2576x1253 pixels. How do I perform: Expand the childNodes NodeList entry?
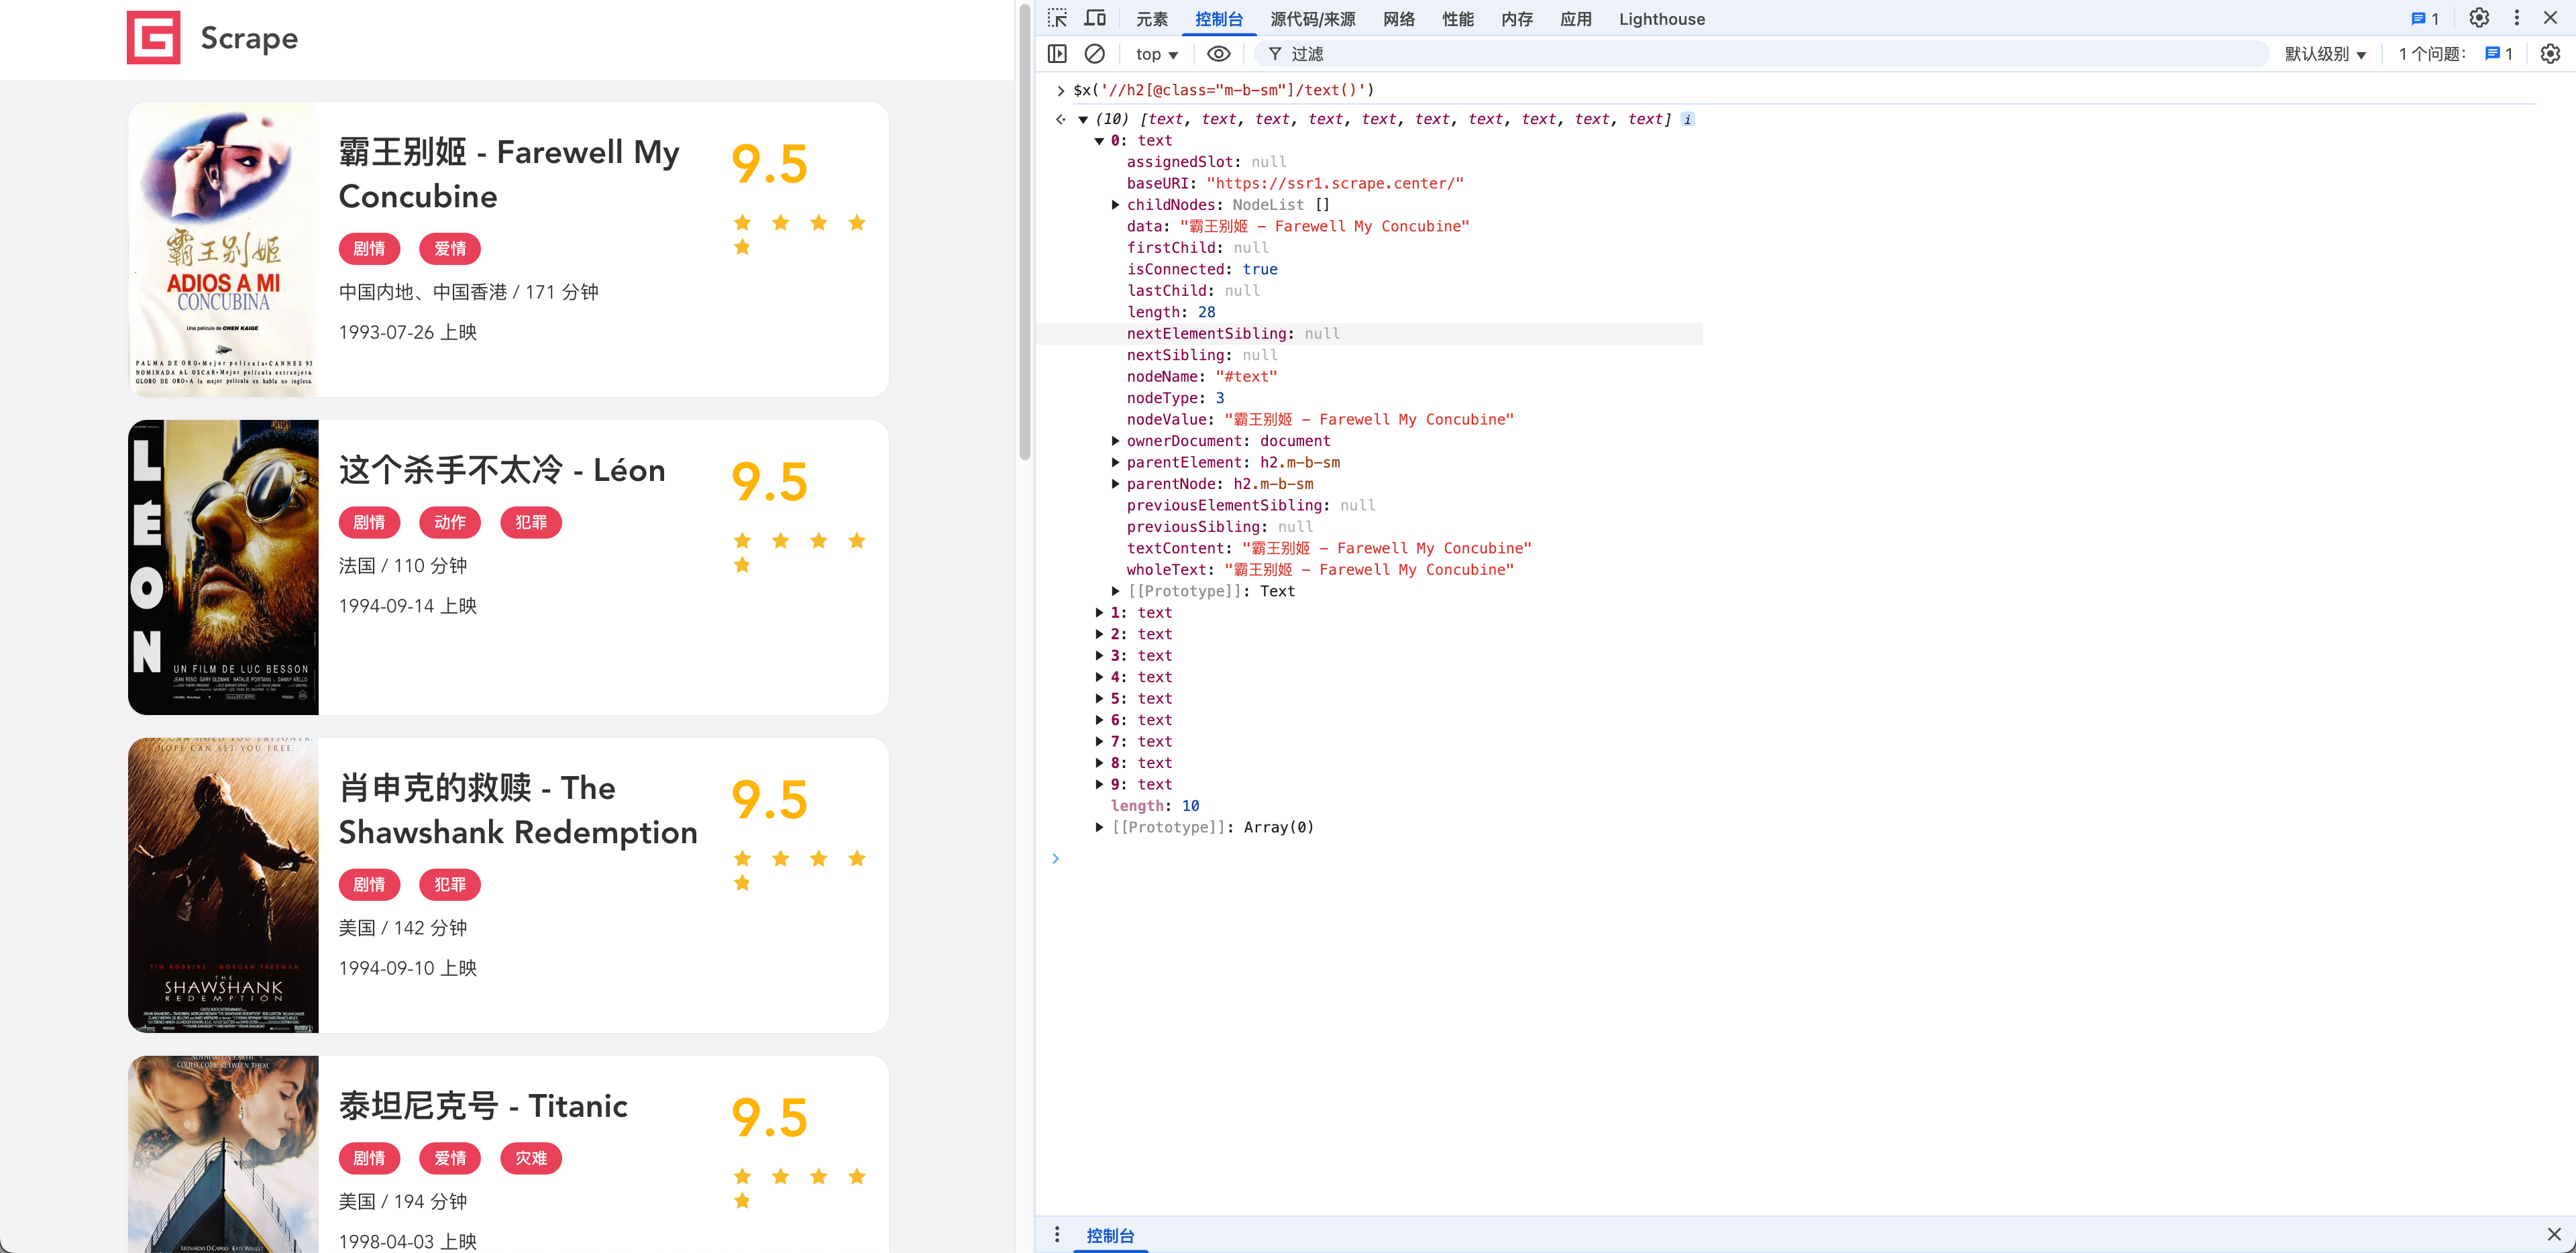(1116, 205)
